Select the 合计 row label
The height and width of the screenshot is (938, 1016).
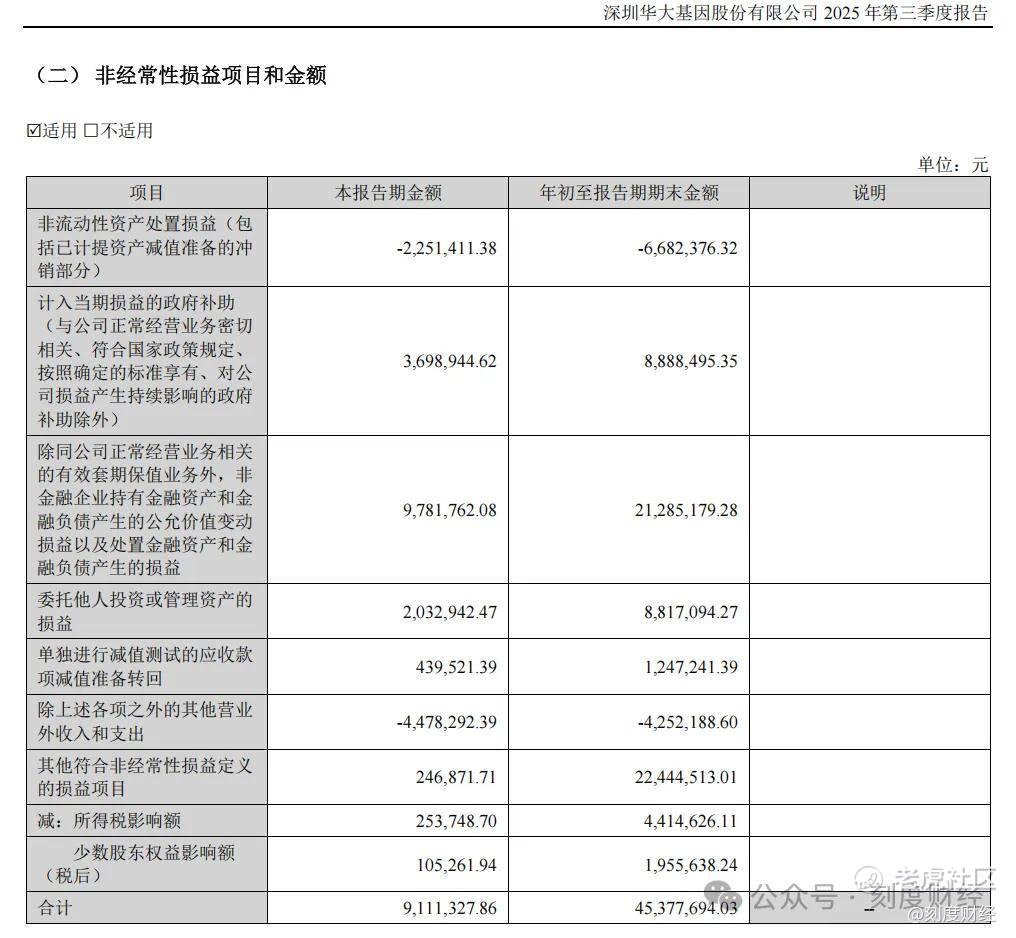55,908
